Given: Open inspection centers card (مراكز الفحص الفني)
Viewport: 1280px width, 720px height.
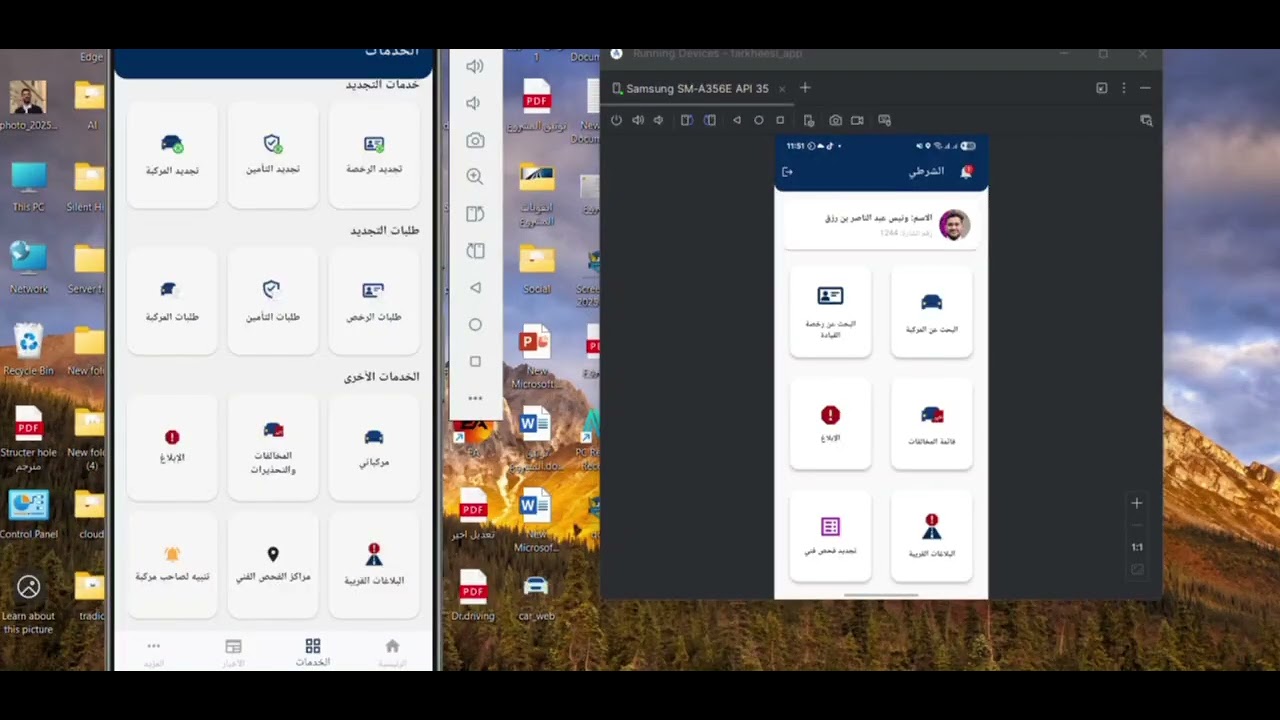Looking at the screenshot, I should pyautogui.click(x=273, y=565).
